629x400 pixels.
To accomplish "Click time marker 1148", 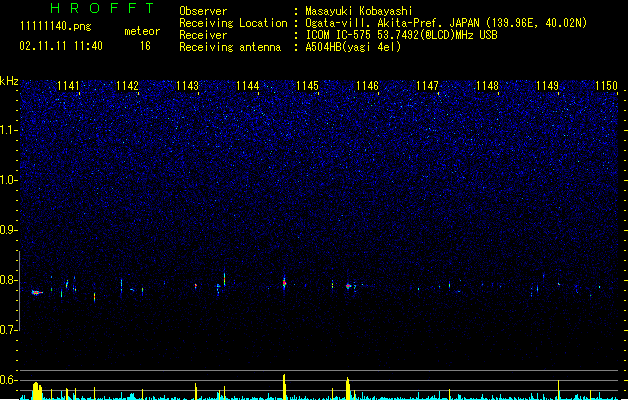I will 487,86.
